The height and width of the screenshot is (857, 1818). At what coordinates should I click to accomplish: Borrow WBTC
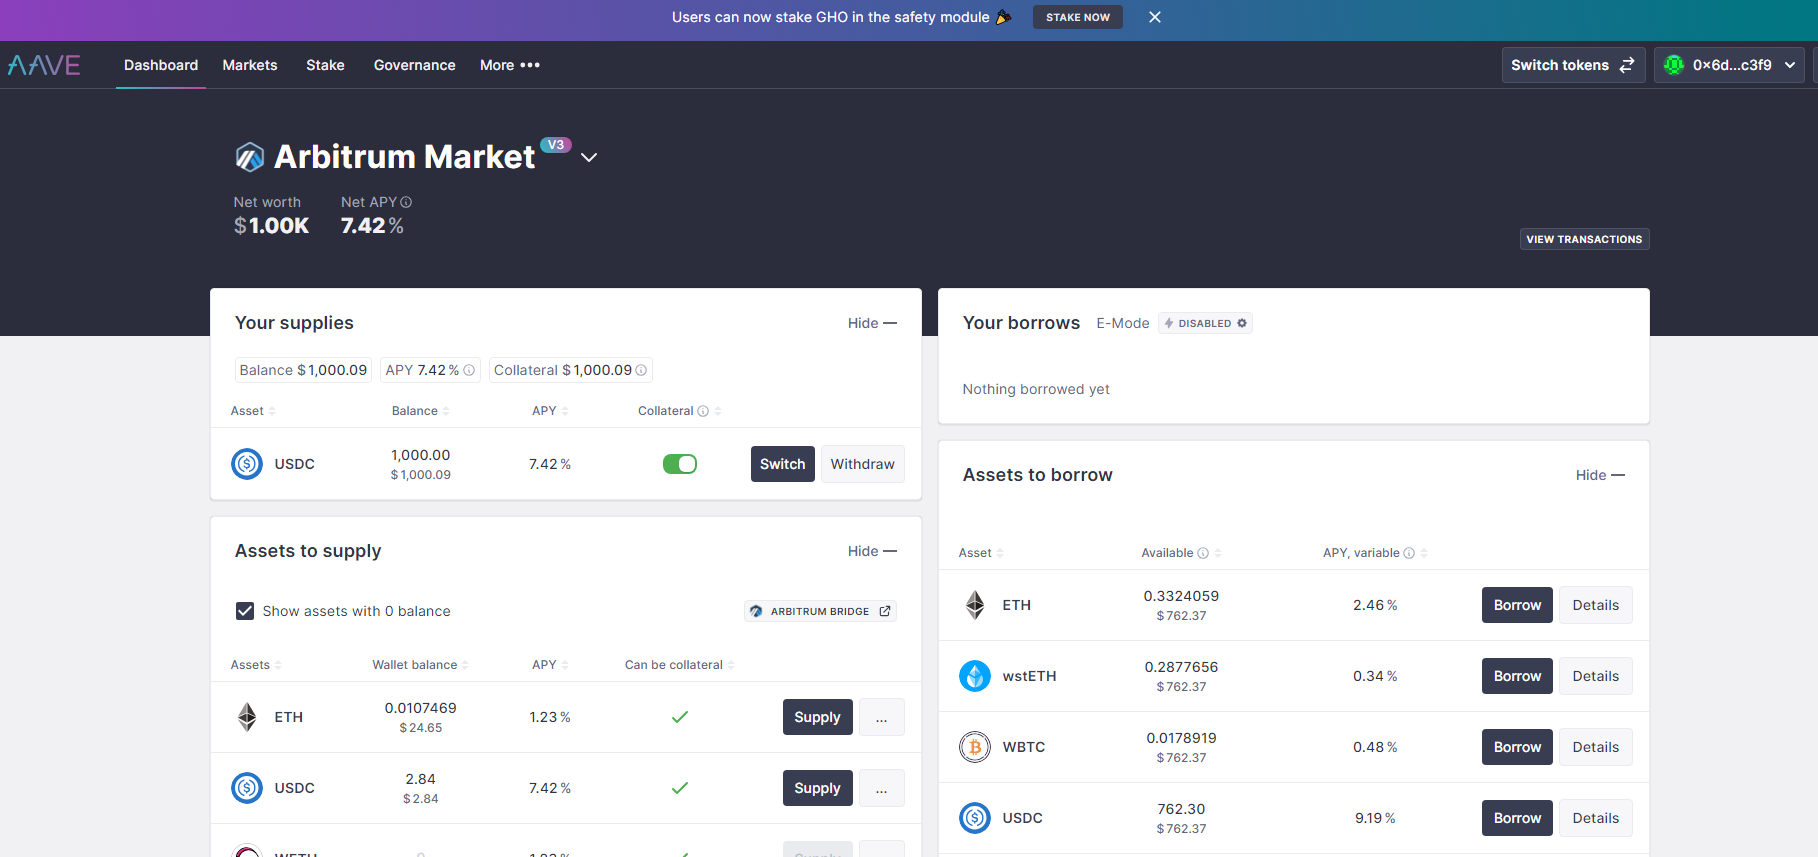(1517, 747)
